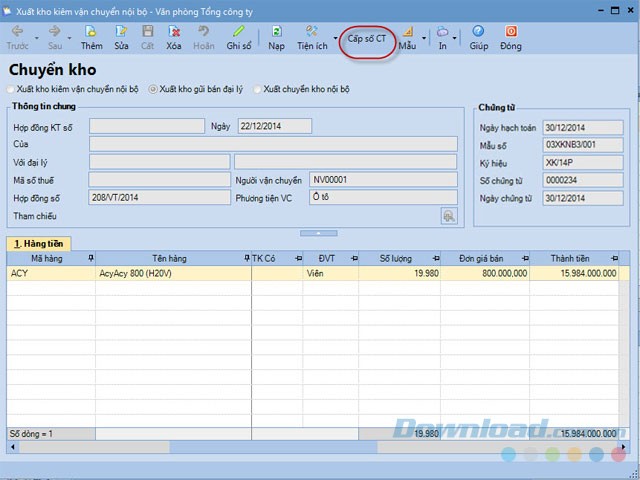Click the Ghi sổ (Post) icon
The height and width of the screenshot is (480, 640).
(239, 37)
